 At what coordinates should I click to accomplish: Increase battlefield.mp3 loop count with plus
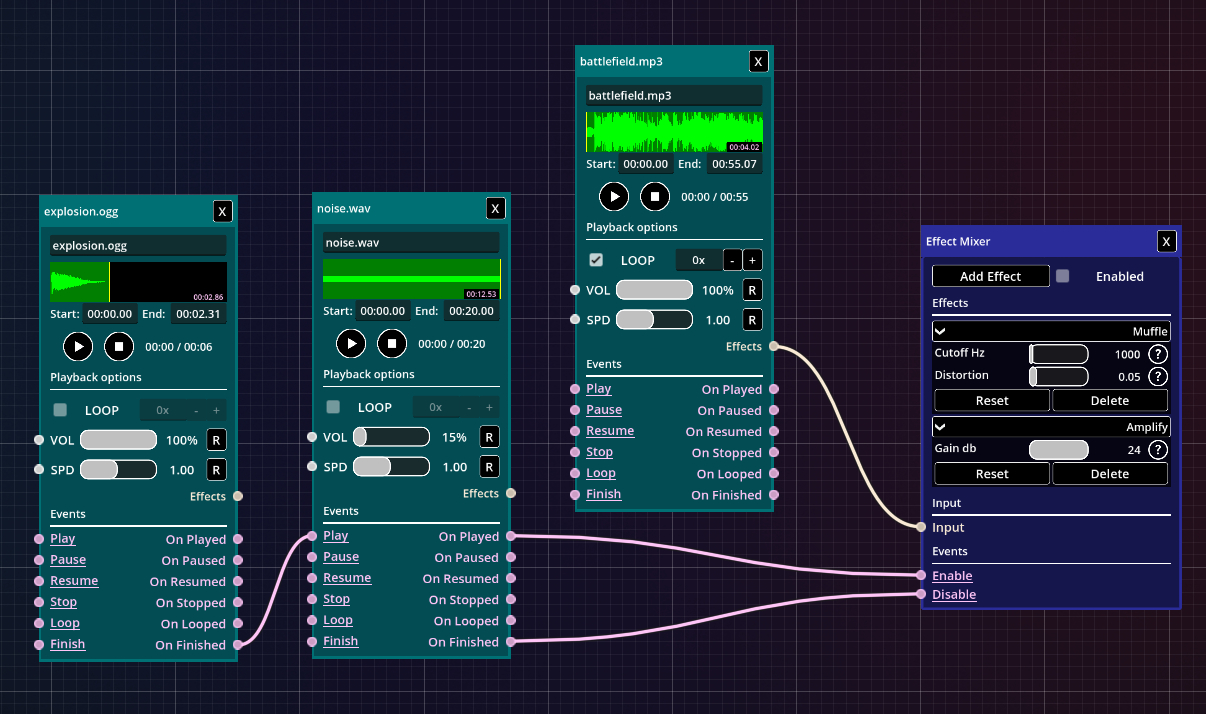pos(752,260)
